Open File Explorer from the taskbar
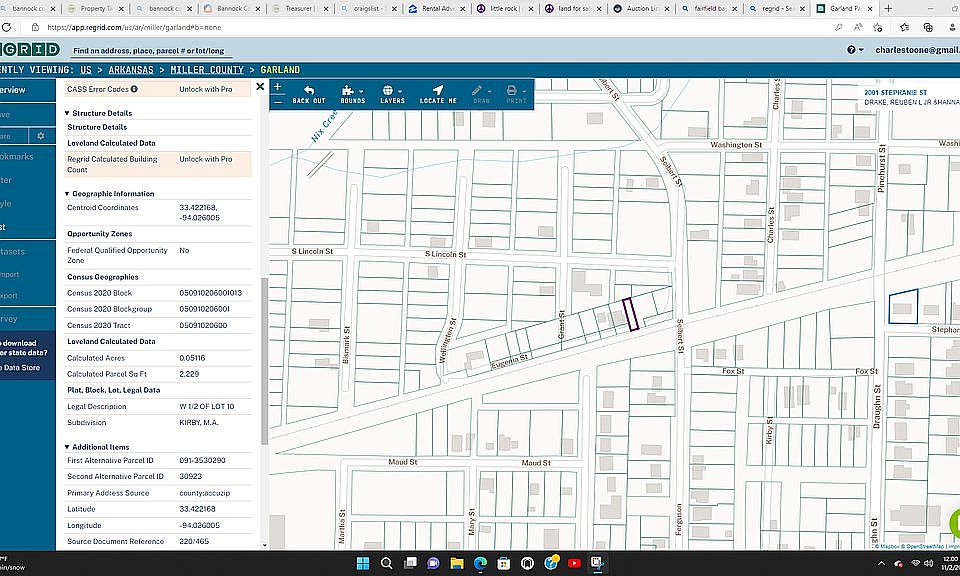The width and height of the screenshot is (960, 576). click(x=456, y=564)
